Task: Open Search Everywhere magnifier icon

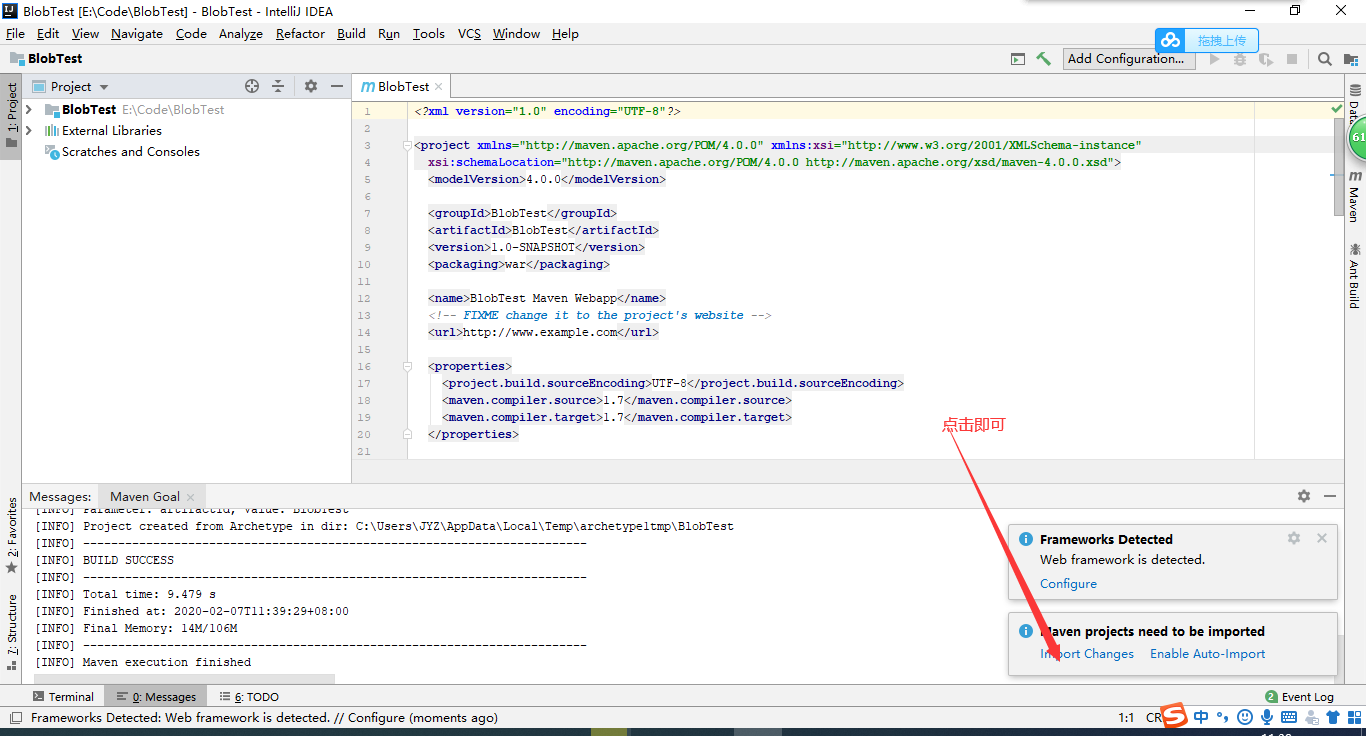Action: (1325, 59)
